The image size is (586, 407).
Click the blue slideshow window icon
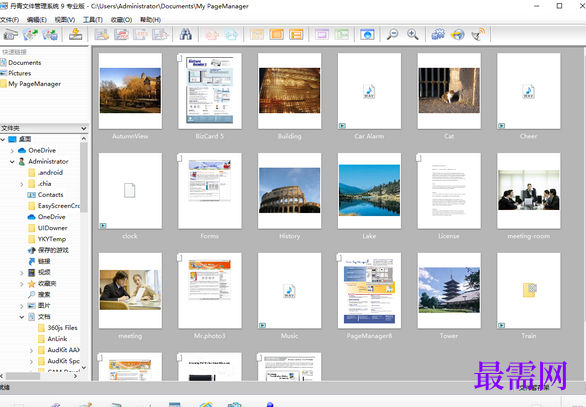click(367, 35)
